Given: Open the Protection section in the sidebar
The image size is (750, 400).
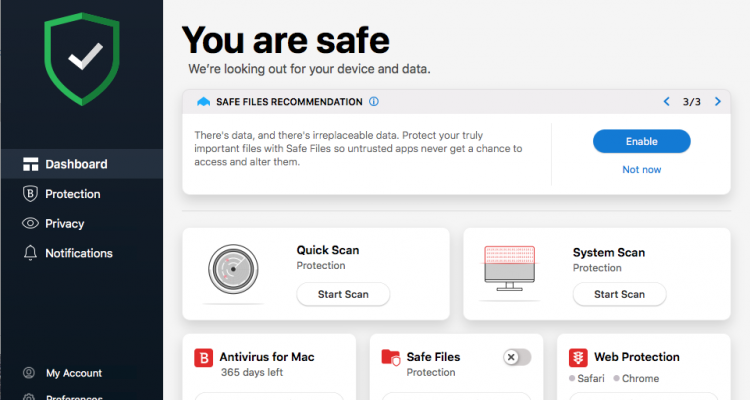Looking at the screenshot, I should point(82,194).
